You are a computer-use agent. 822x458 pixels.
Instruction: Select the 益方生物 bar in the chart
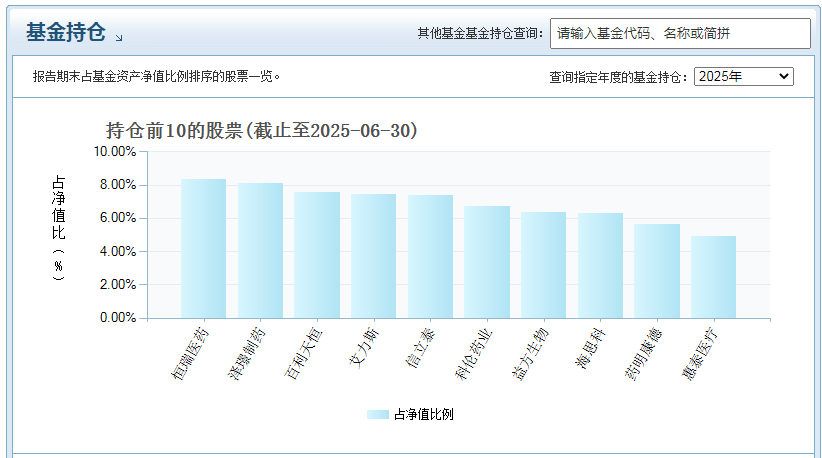[544, 265]
